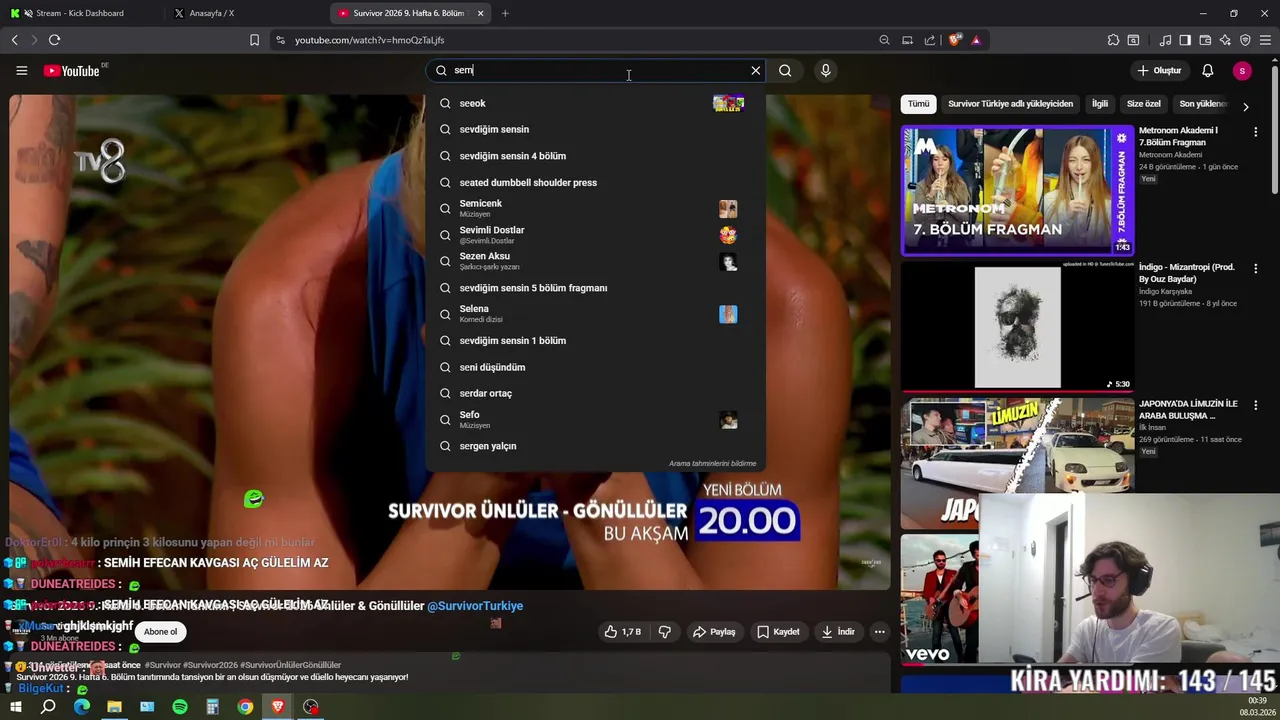Pick the Sefo musician suggestion
The image size is (1280, 720).
click(595, 420)
